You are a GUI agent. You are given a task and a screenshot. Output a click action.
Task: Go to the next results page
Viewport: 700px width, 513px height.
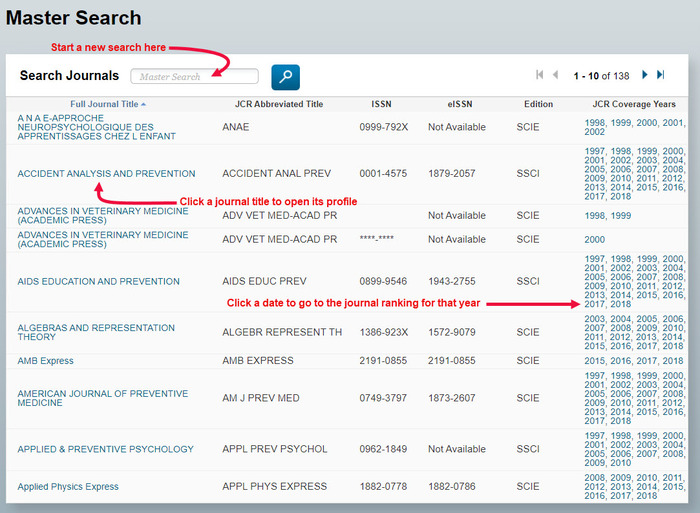[x=645, y=75]
